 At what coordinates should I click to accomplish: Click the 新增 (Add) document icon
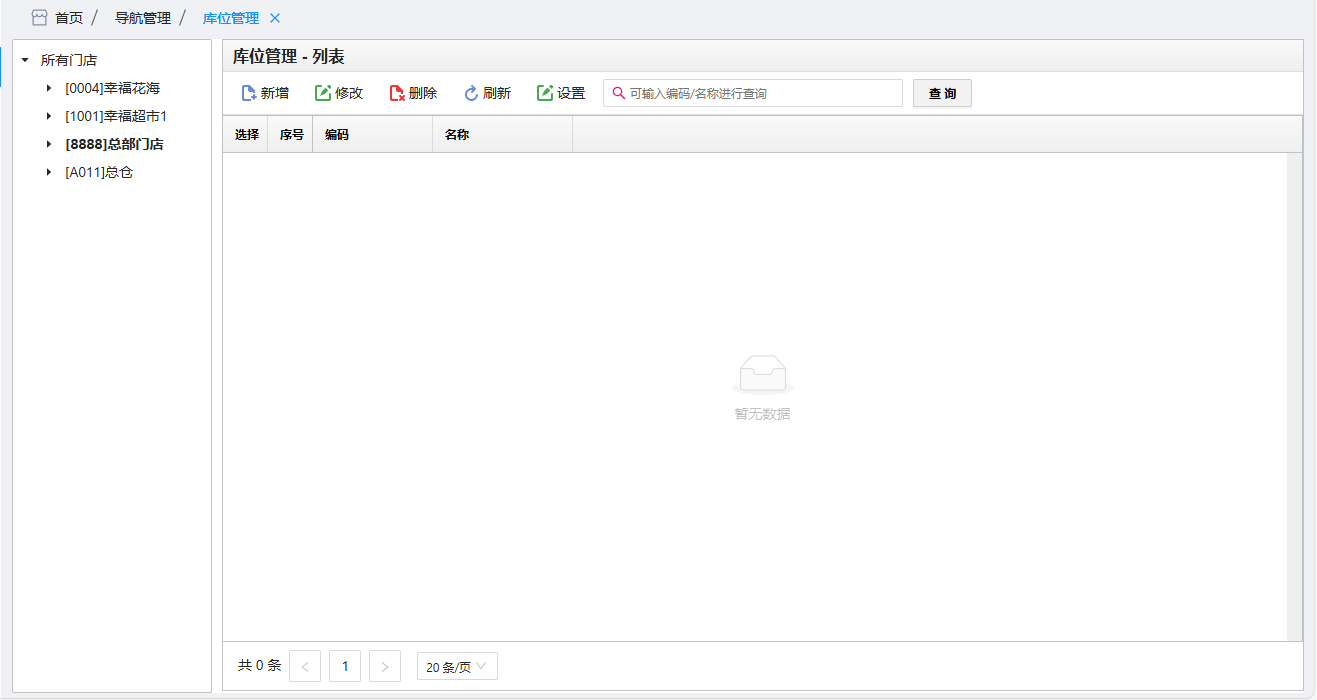[x=248, y=93]
